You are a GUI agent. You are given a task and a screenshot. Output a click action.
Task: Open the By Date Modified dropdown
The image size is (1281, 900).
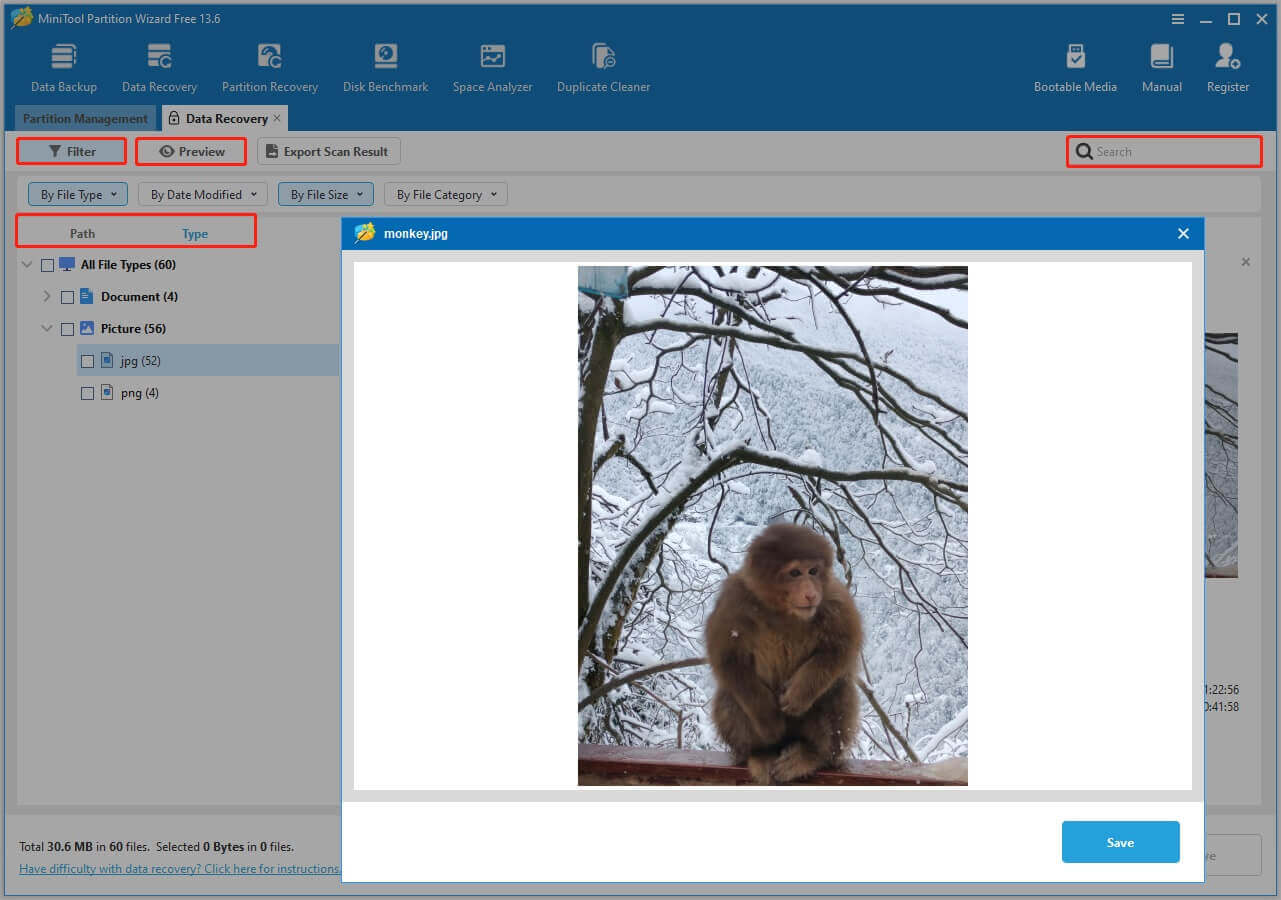coord(202,193)
